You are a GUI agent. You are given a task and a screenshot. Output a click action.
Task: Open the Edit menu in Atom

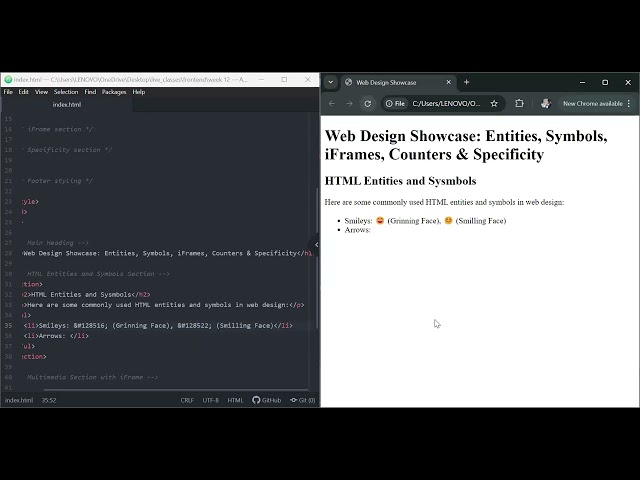[x=24, y=92]
